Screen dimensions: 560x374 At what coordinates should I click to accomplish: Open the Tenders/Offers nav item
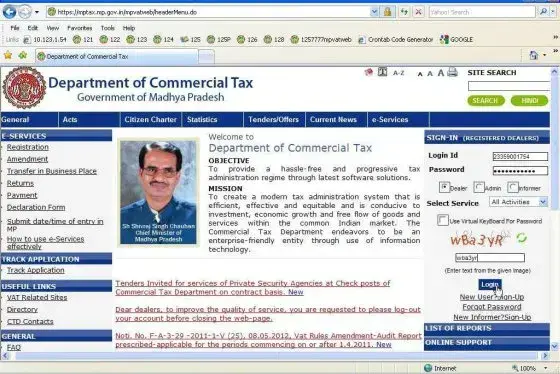point(274,120)
